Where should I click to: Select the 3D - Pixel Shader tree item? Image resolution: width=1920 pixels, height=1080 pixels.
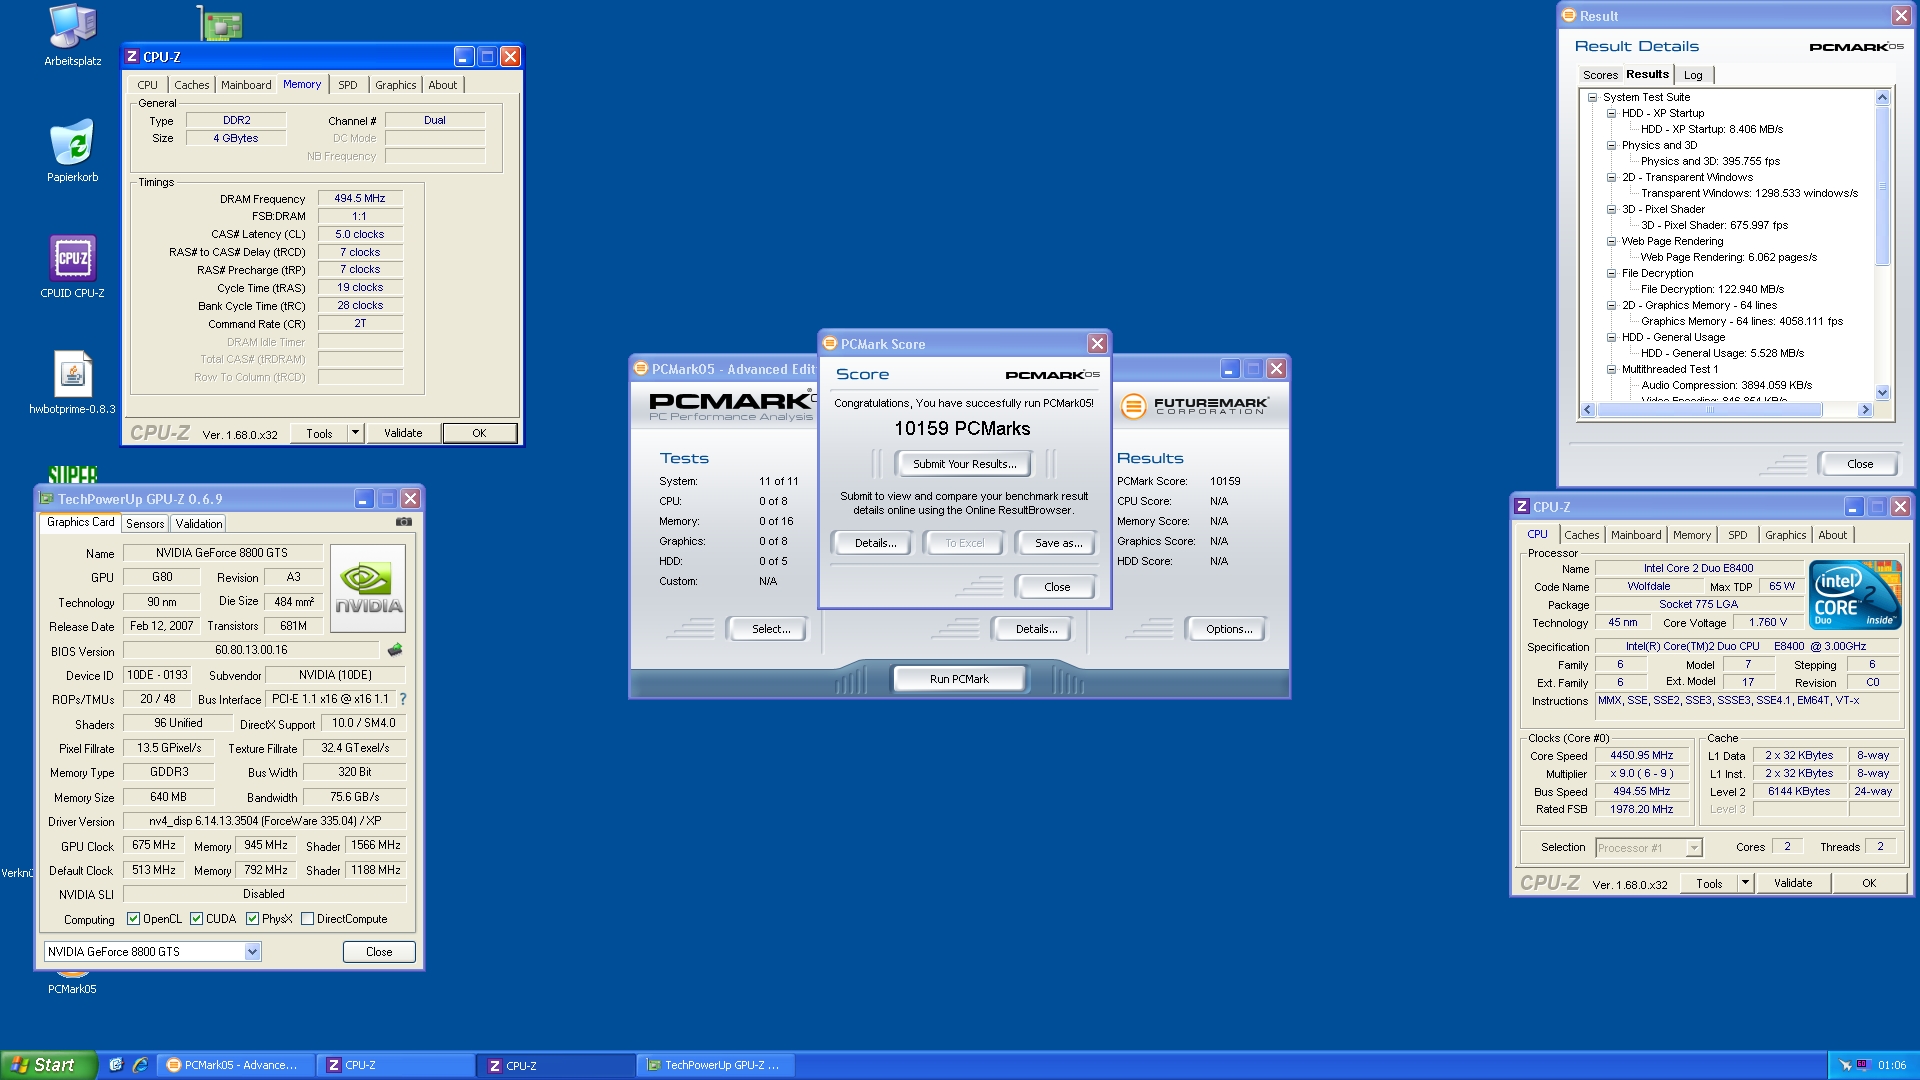click(x=1663, y=209)
